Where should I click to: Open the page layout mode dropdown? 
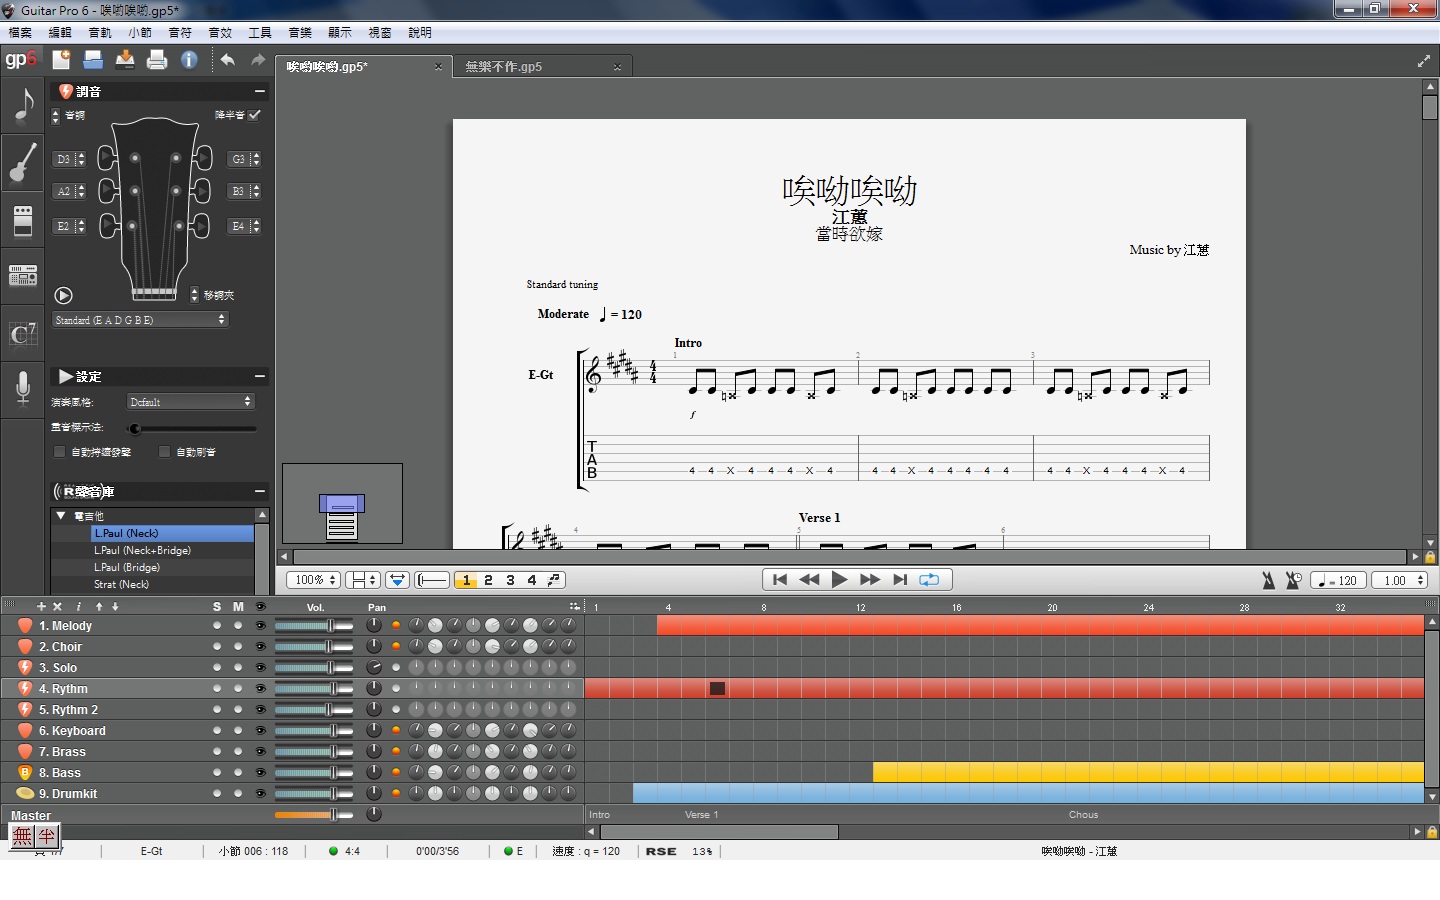pyautogui.click(x=362, y=580)
